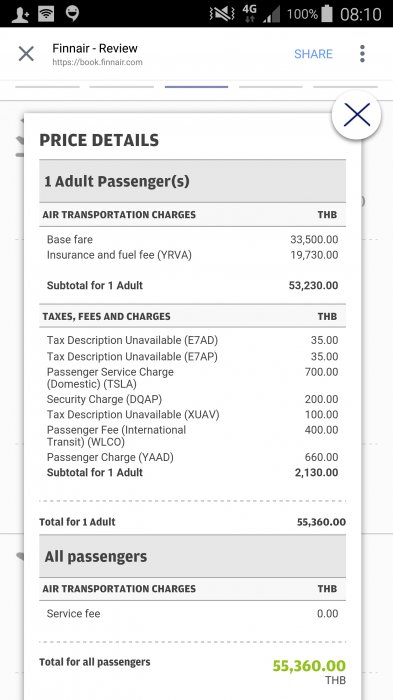Tap the battery status icon

click(326, 14)
